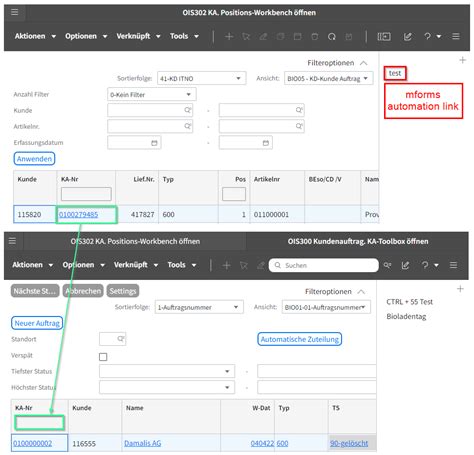The image size is (474, 455).
Task: Open the Tiefster Status dropdown
Action: [167, 371]
